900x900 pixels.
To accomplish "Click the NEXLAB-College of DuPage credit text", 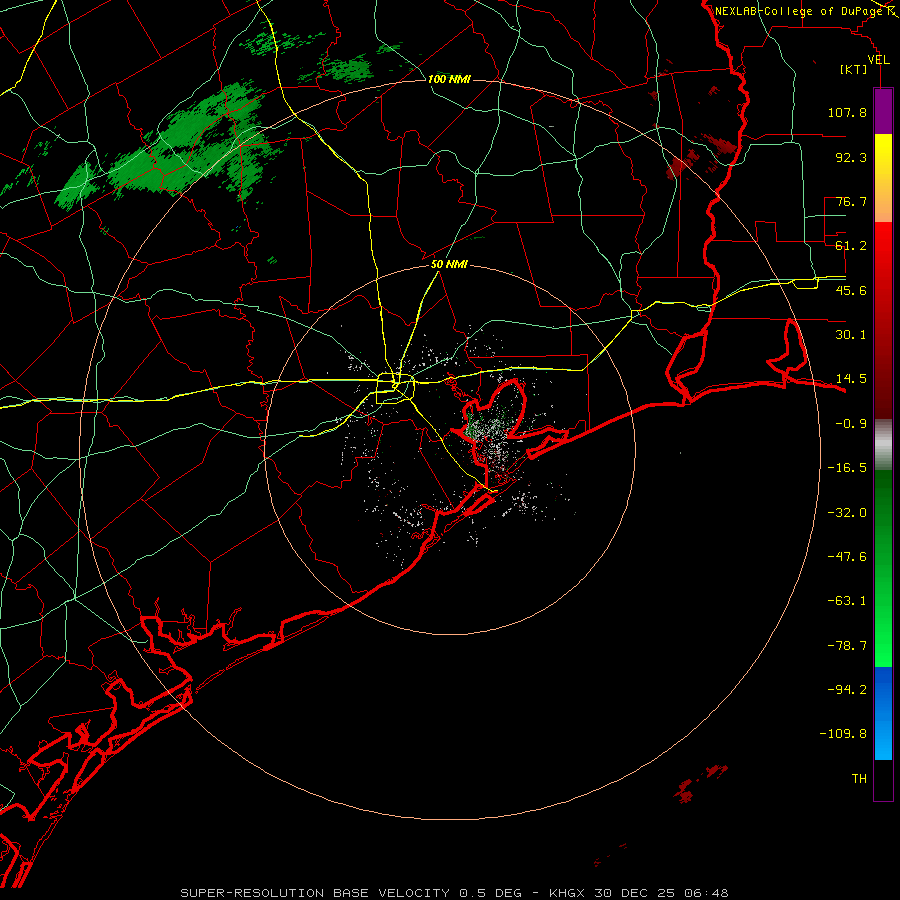I will (798, 11).
